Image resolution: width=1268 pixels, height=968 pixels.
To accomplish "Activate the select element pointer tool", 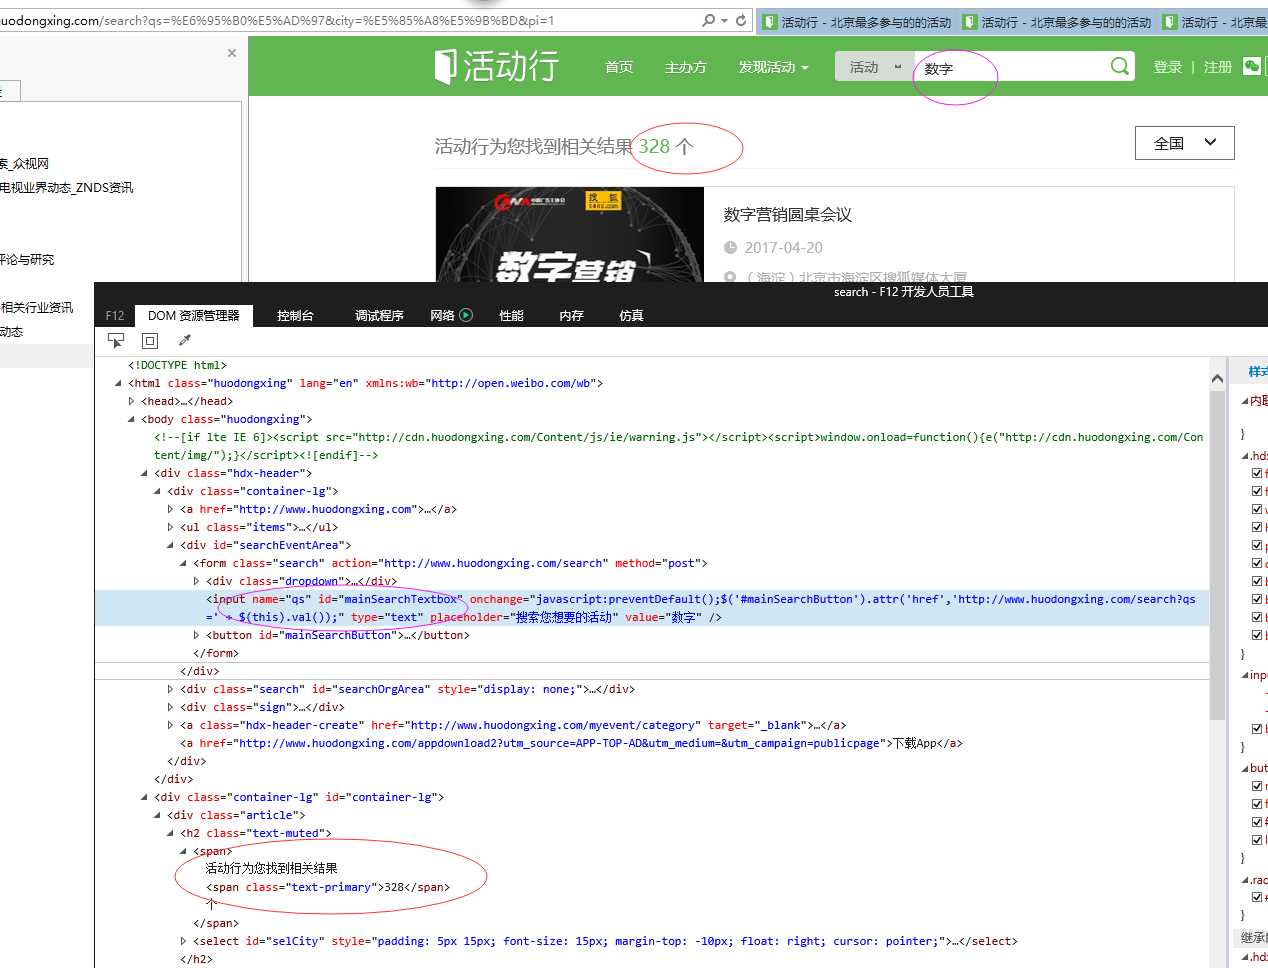I will pyautogui.click(x=116, y=341).
